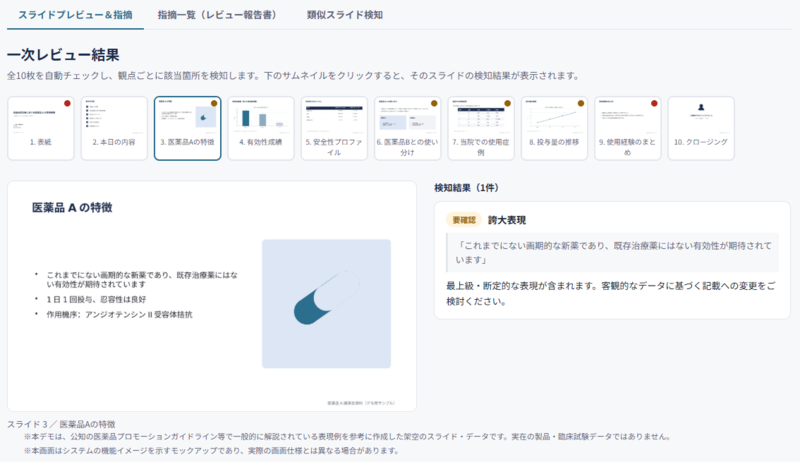The height and width of the screenshot is (462, 800).
Task: Select slide thumbnail 6. 医薬品Bとの使い分け
Action: point(408,129)
